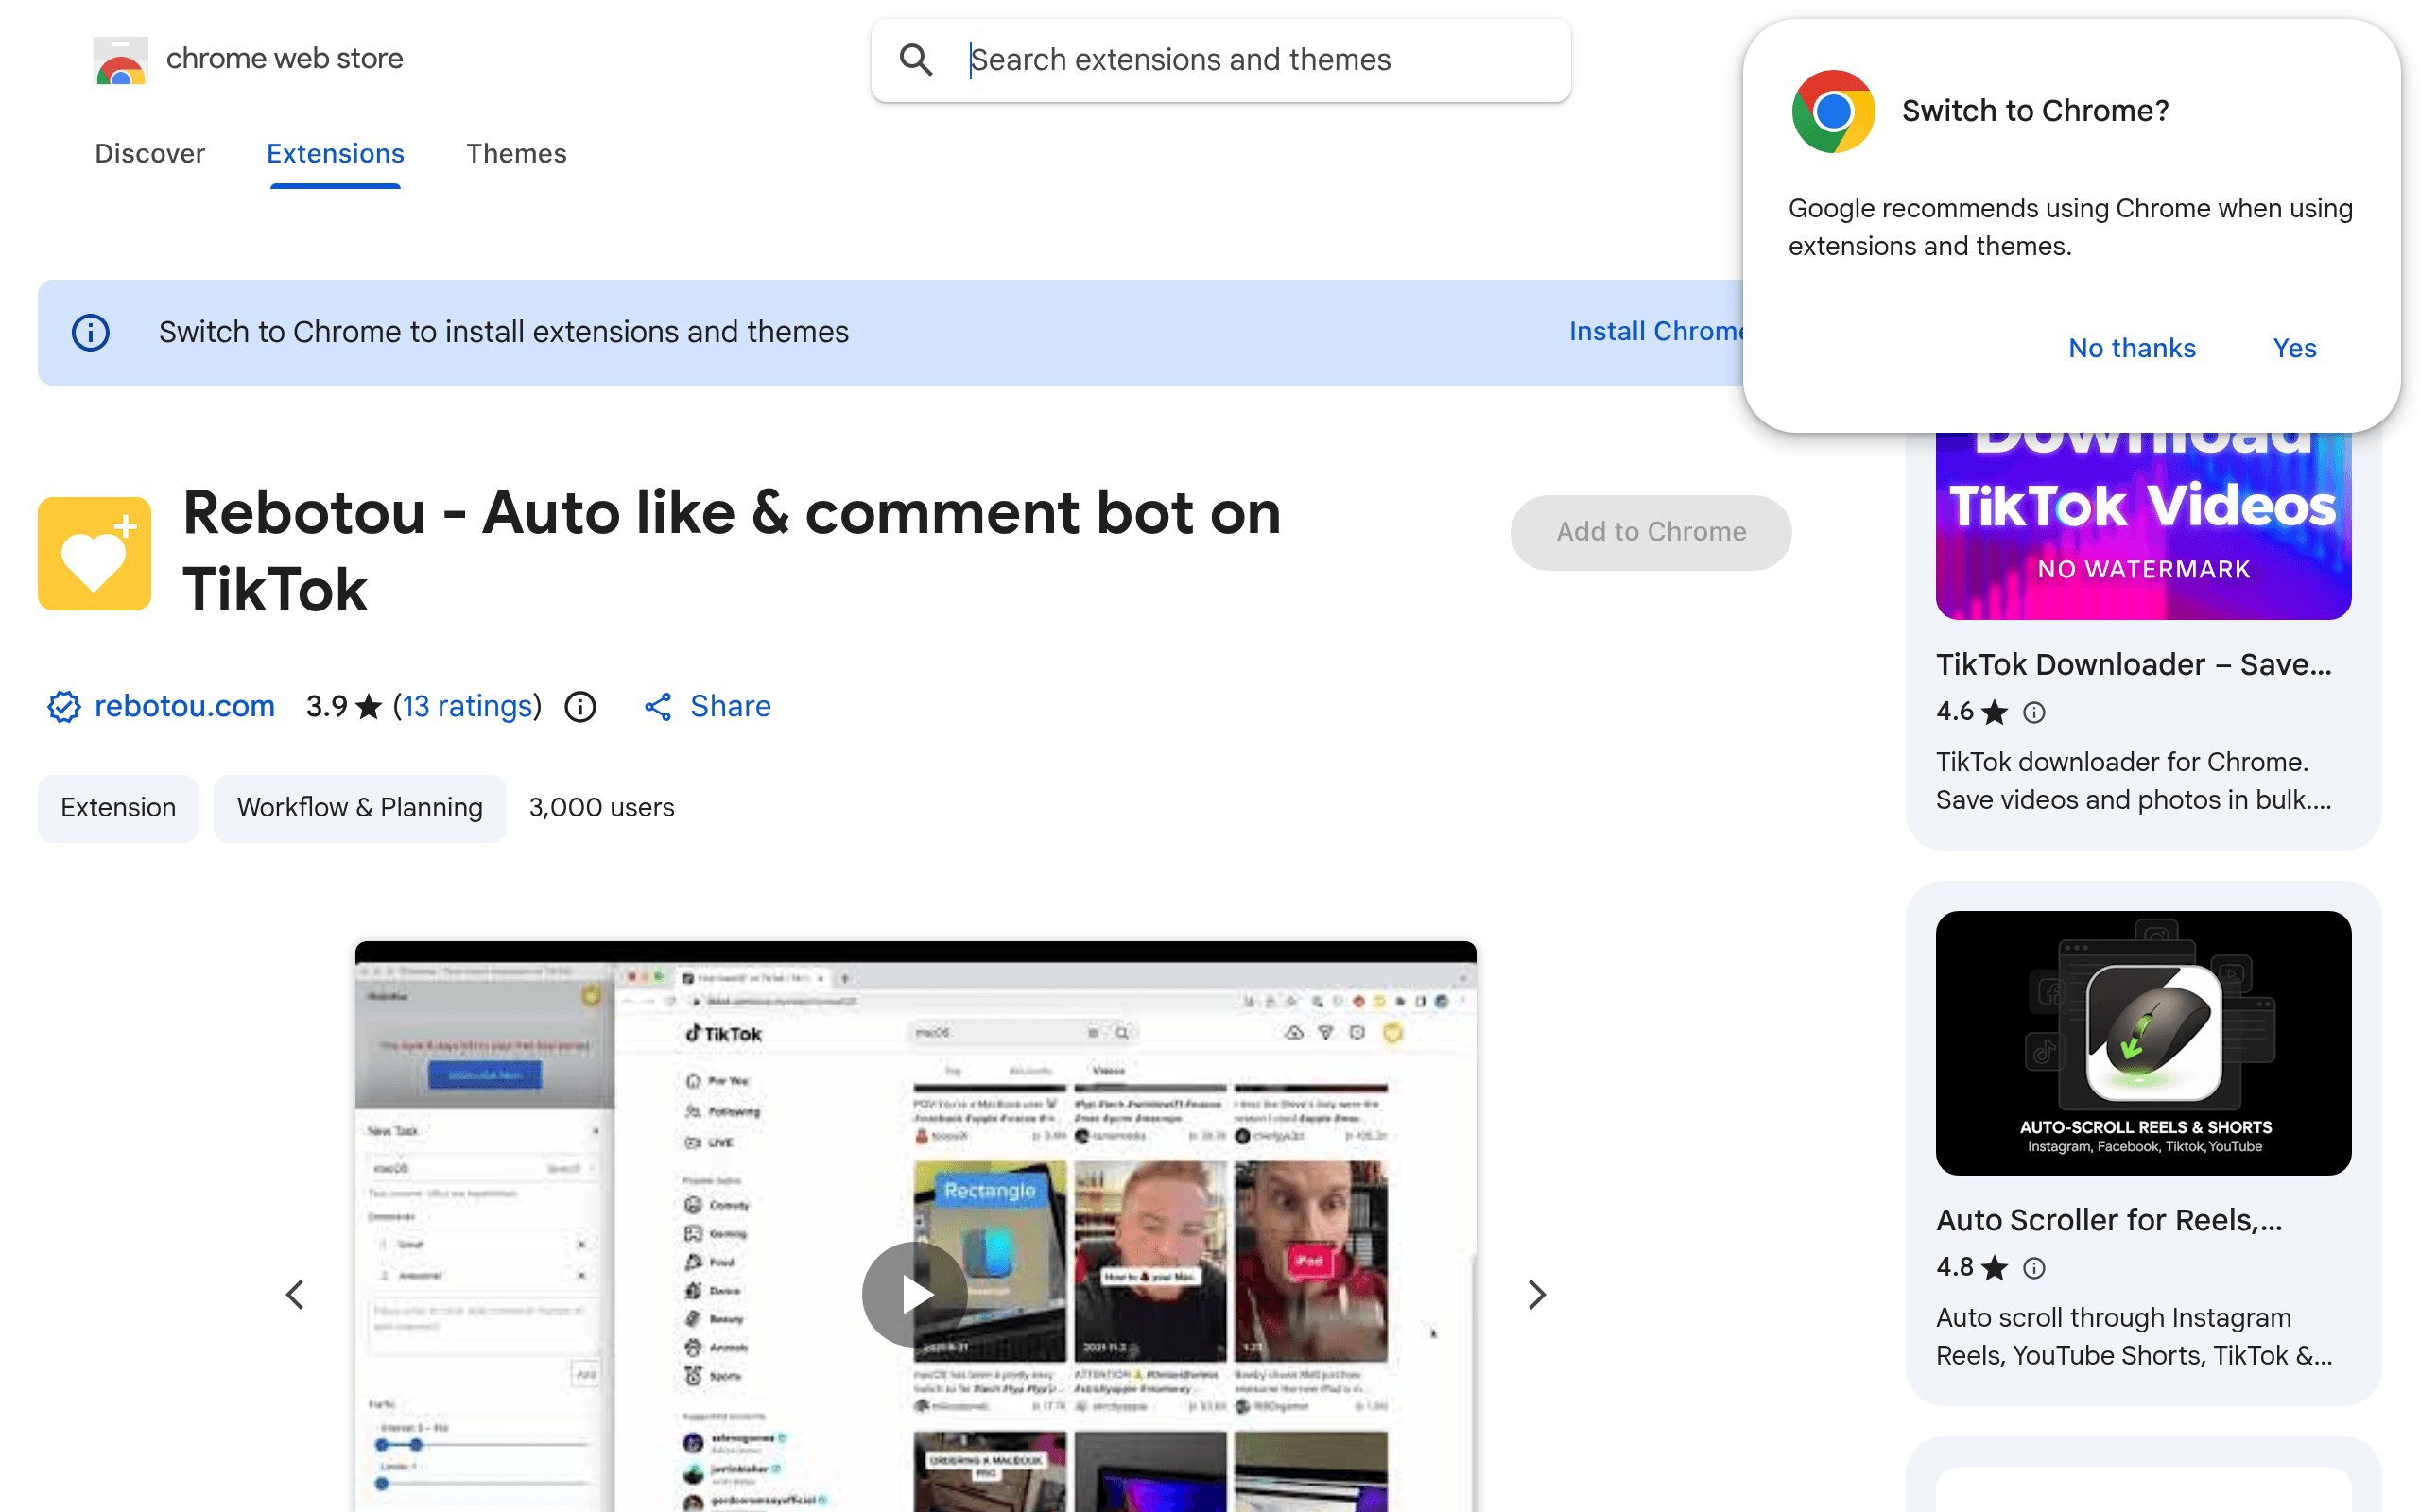Click the Switch to Chrome? popup heading

click(2035, 111)
